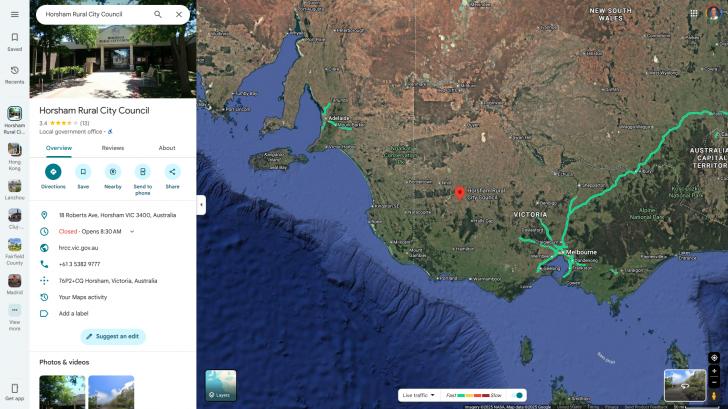Show your current location on map
Viewport: 728px width, 409px height.
[x=714, y=357]
